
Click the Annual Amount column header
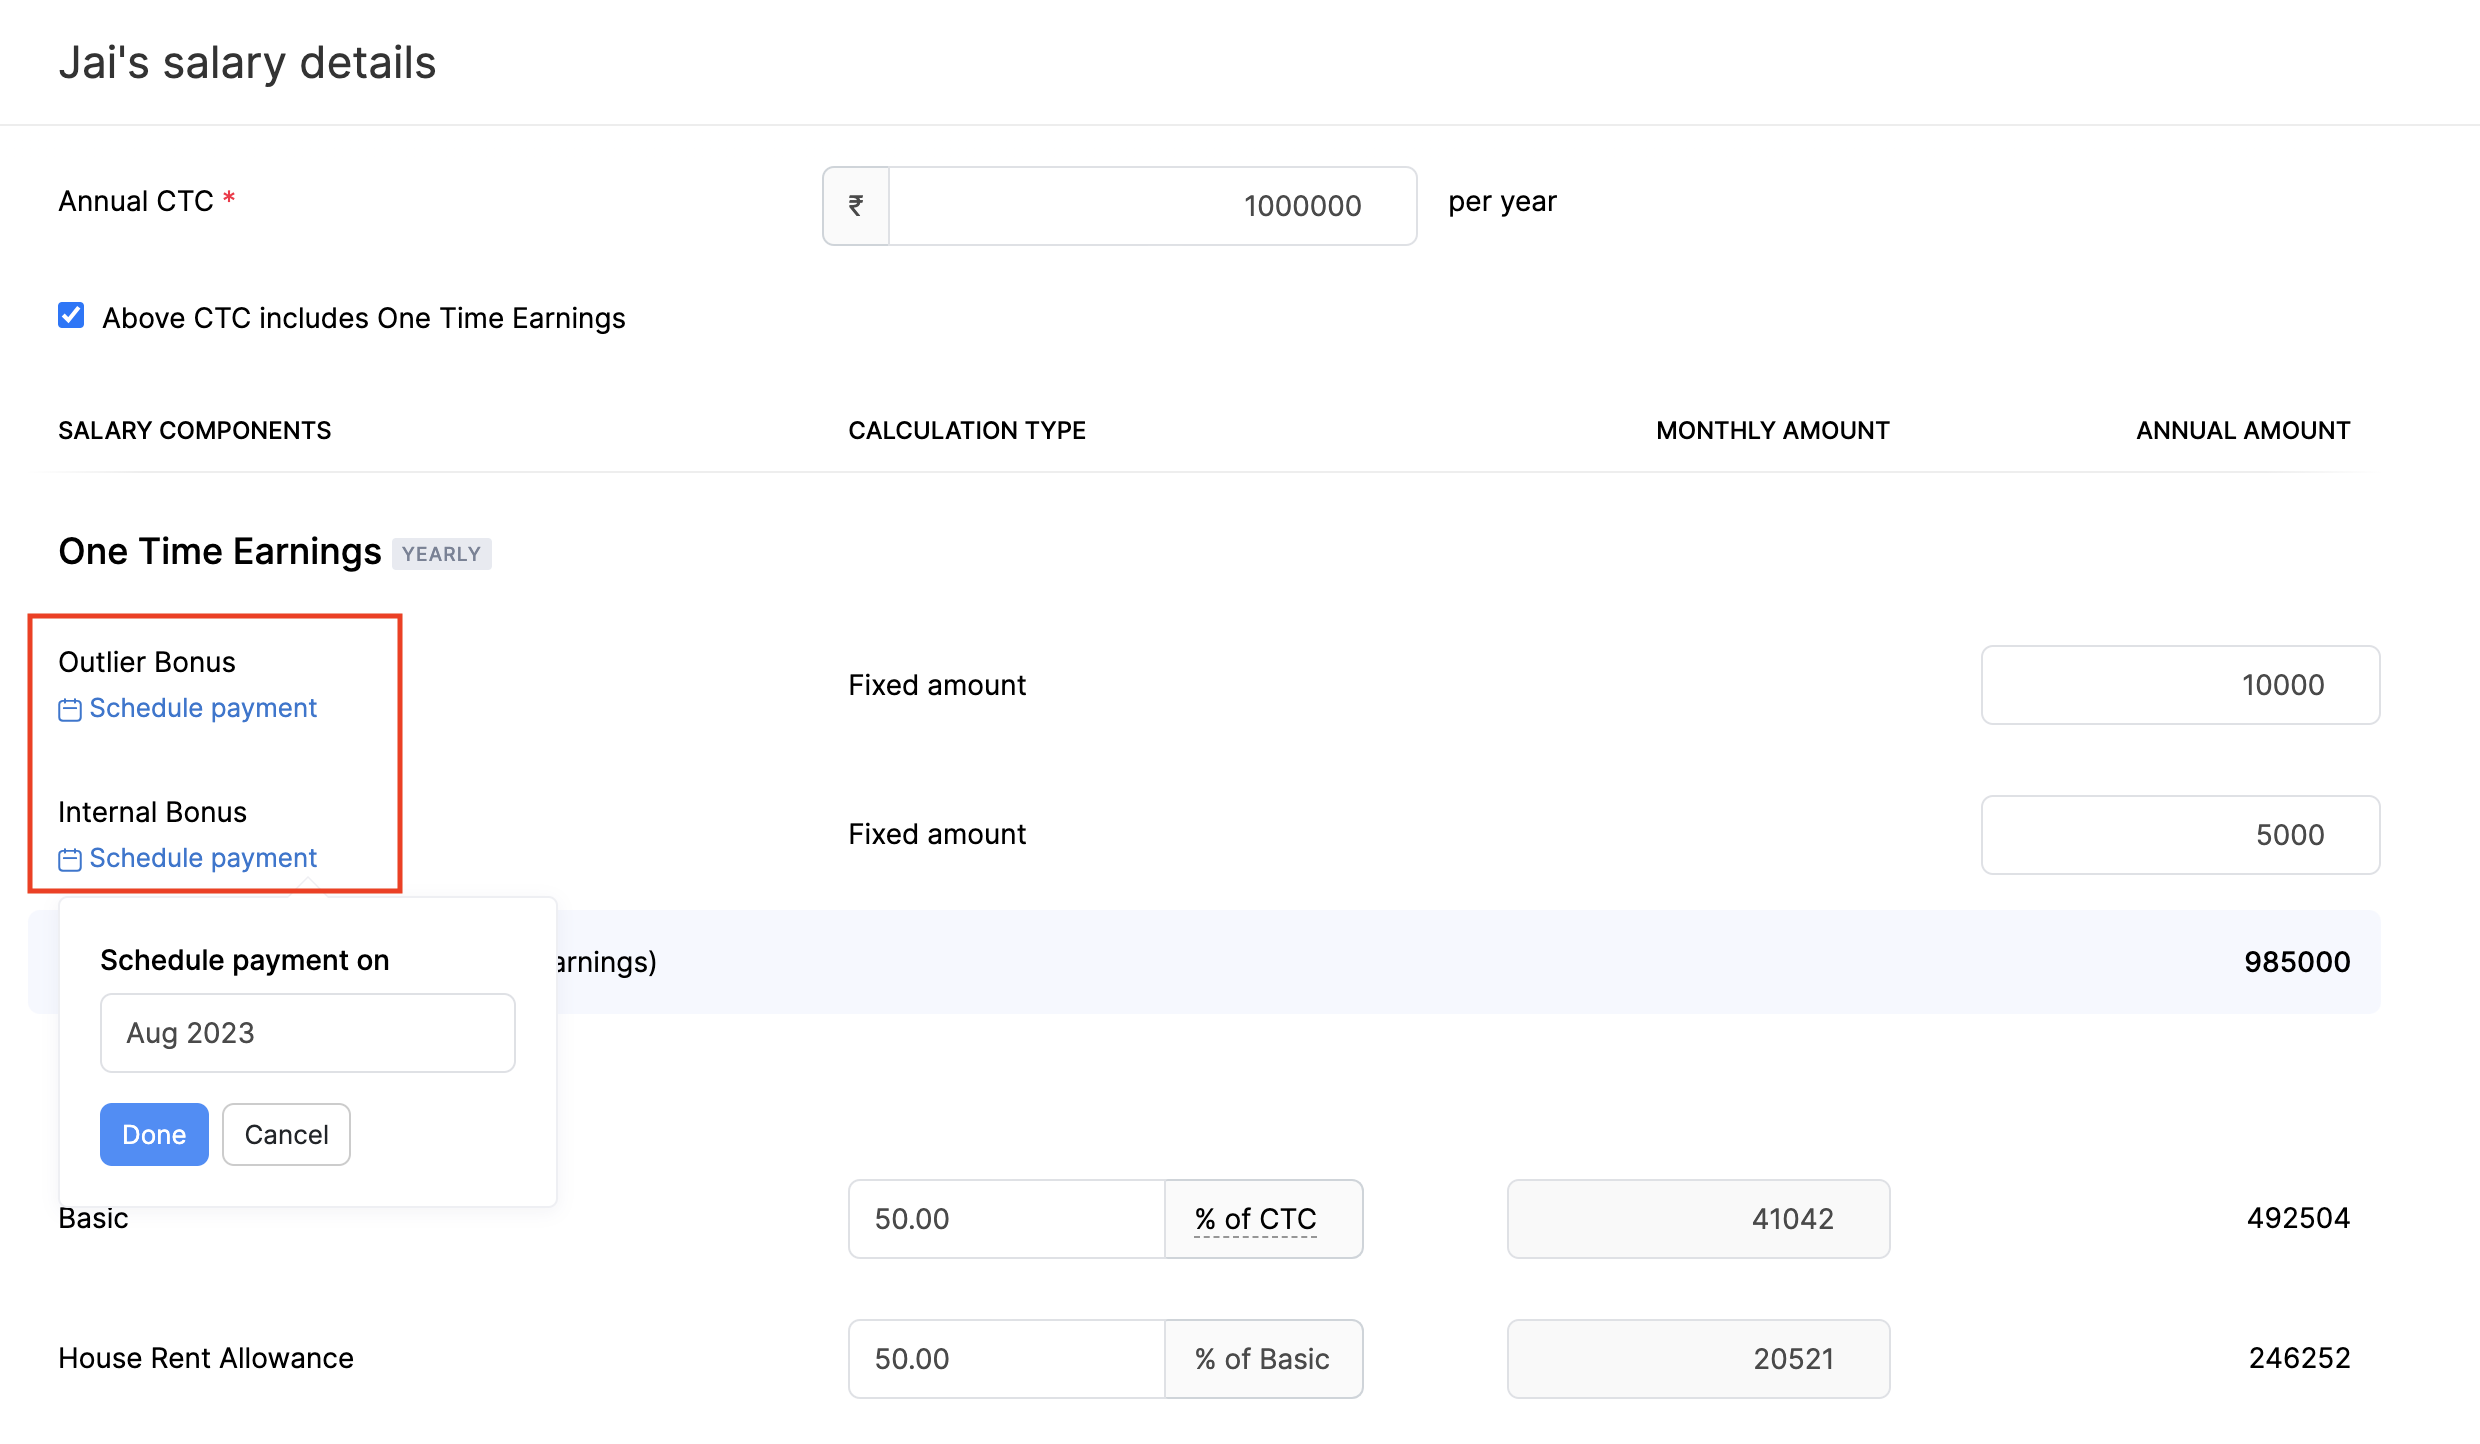coord(2242,431)
